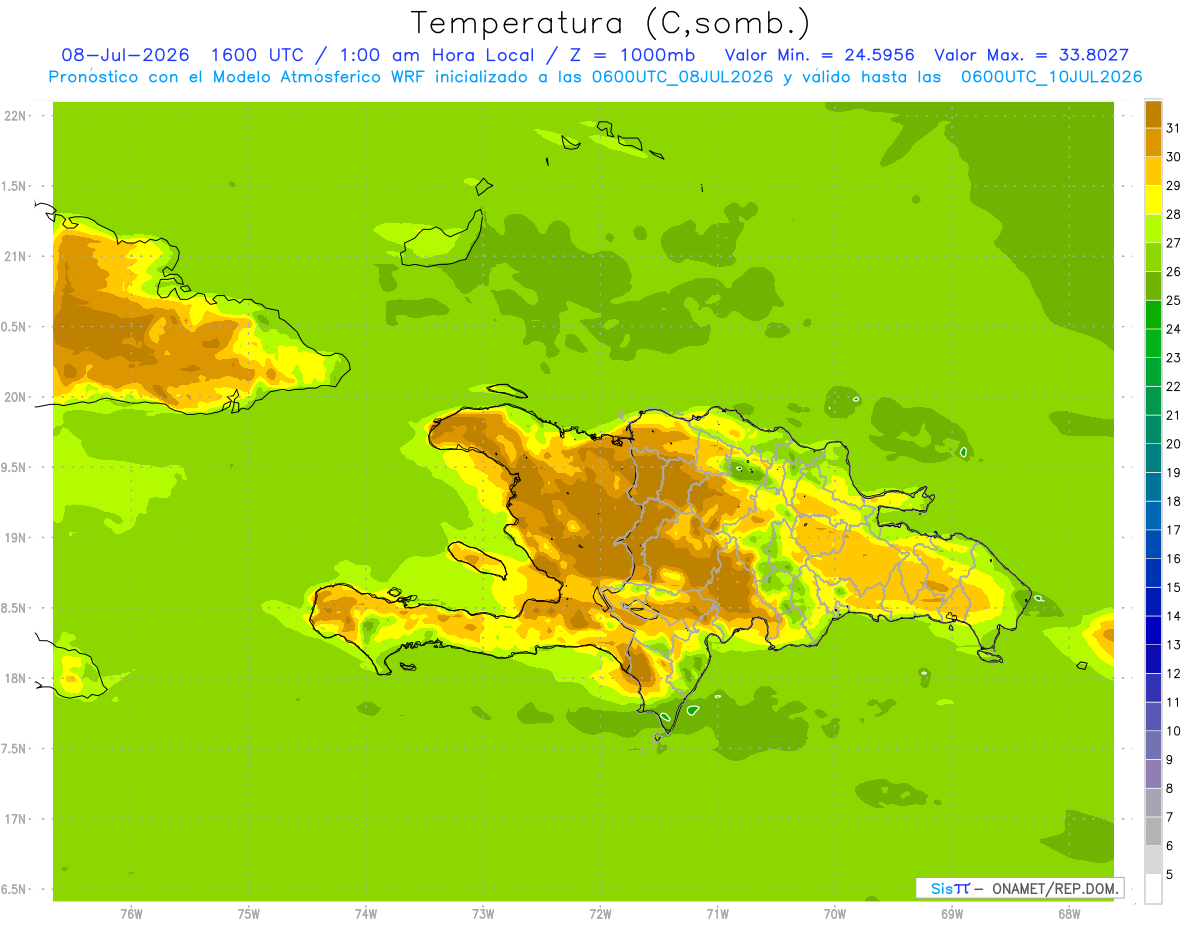Click the "70W" longitude axis label
The image size is (1200, 927).
(x=835, y=914)
